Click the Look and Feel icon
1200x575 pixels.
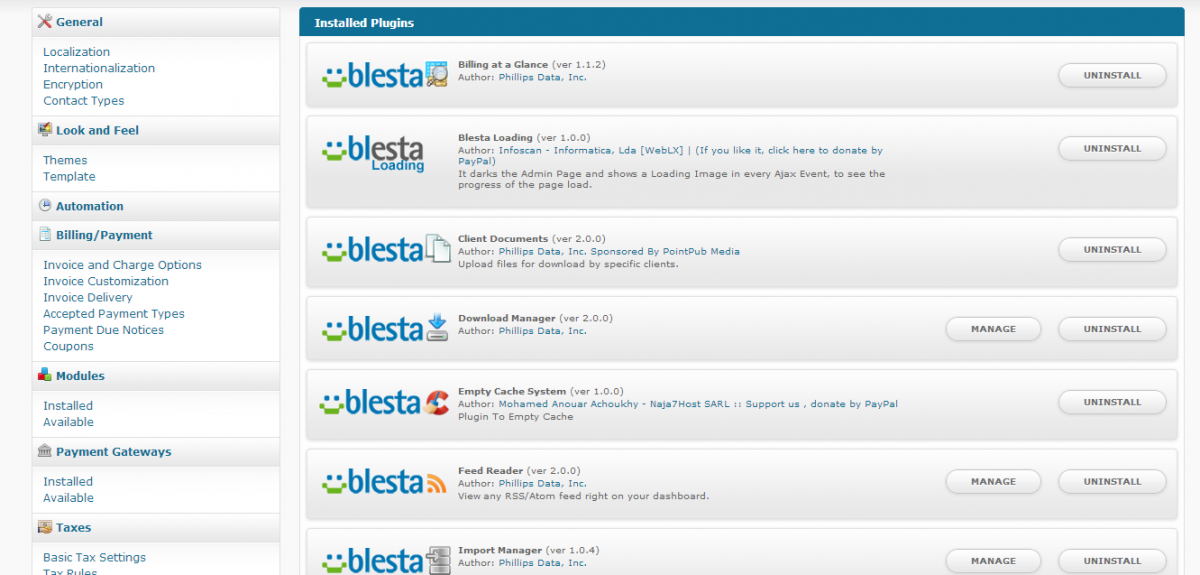tap(44, 130)
